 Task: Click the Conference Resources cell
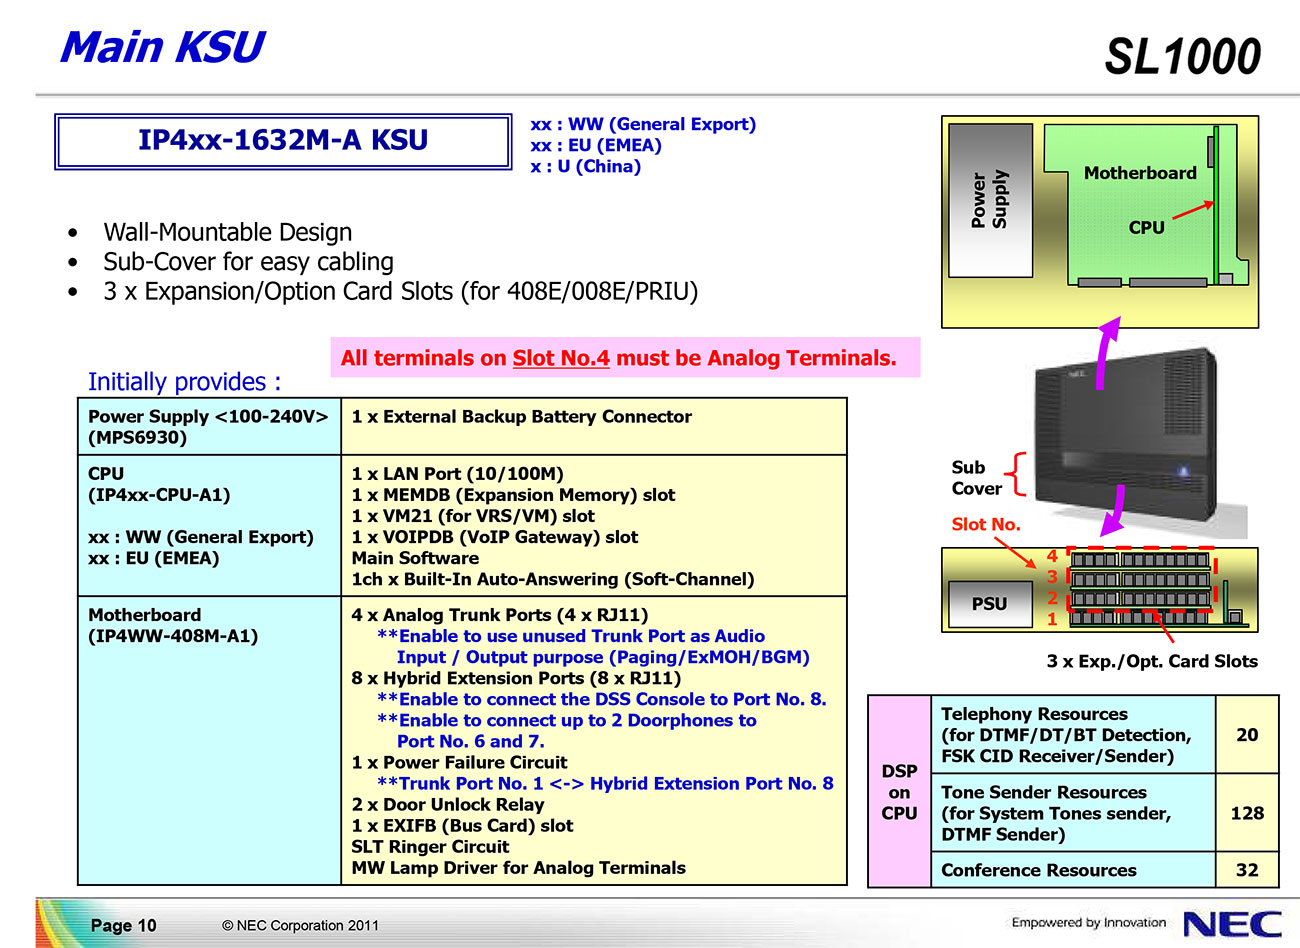(1073, 870)
